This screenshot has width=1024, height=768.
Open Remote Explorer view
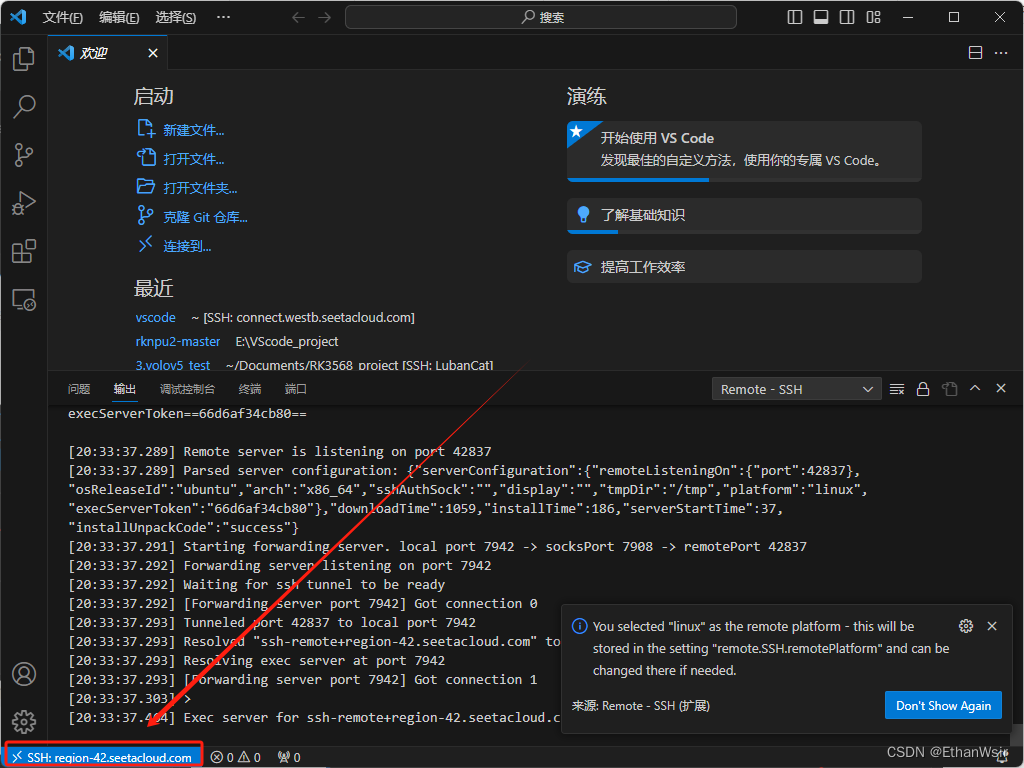pyautogui.click(x=24, y=300)
